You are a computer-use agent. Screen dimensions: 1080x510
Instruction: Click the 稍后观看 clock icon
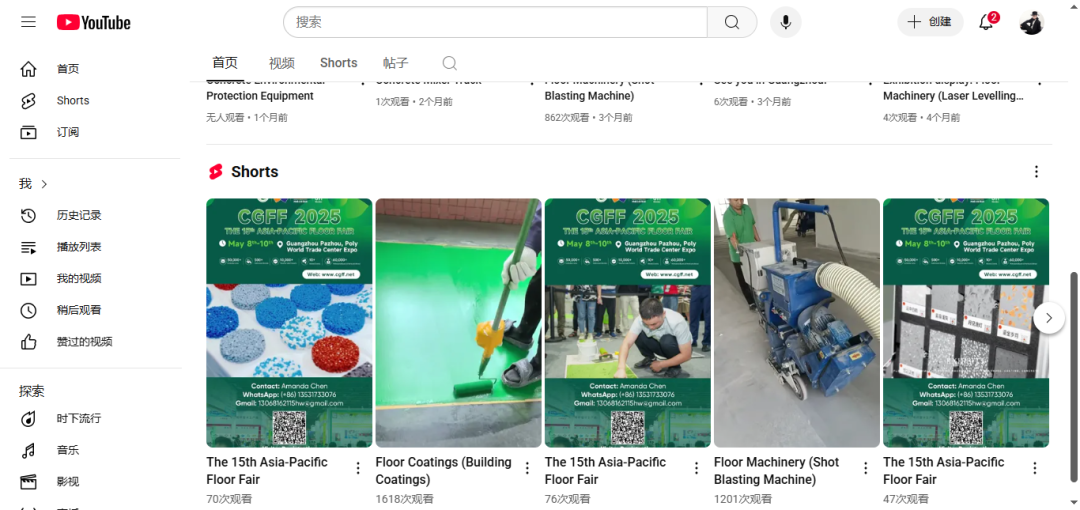[28, 310]
